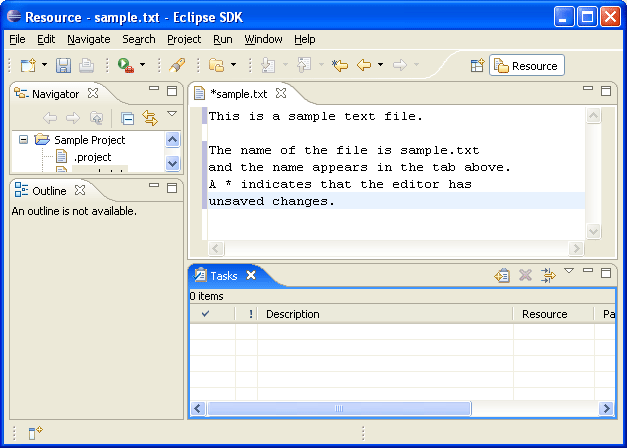Click Navigator Back arrow icon
627x448 pixels.
pos(50,118)
